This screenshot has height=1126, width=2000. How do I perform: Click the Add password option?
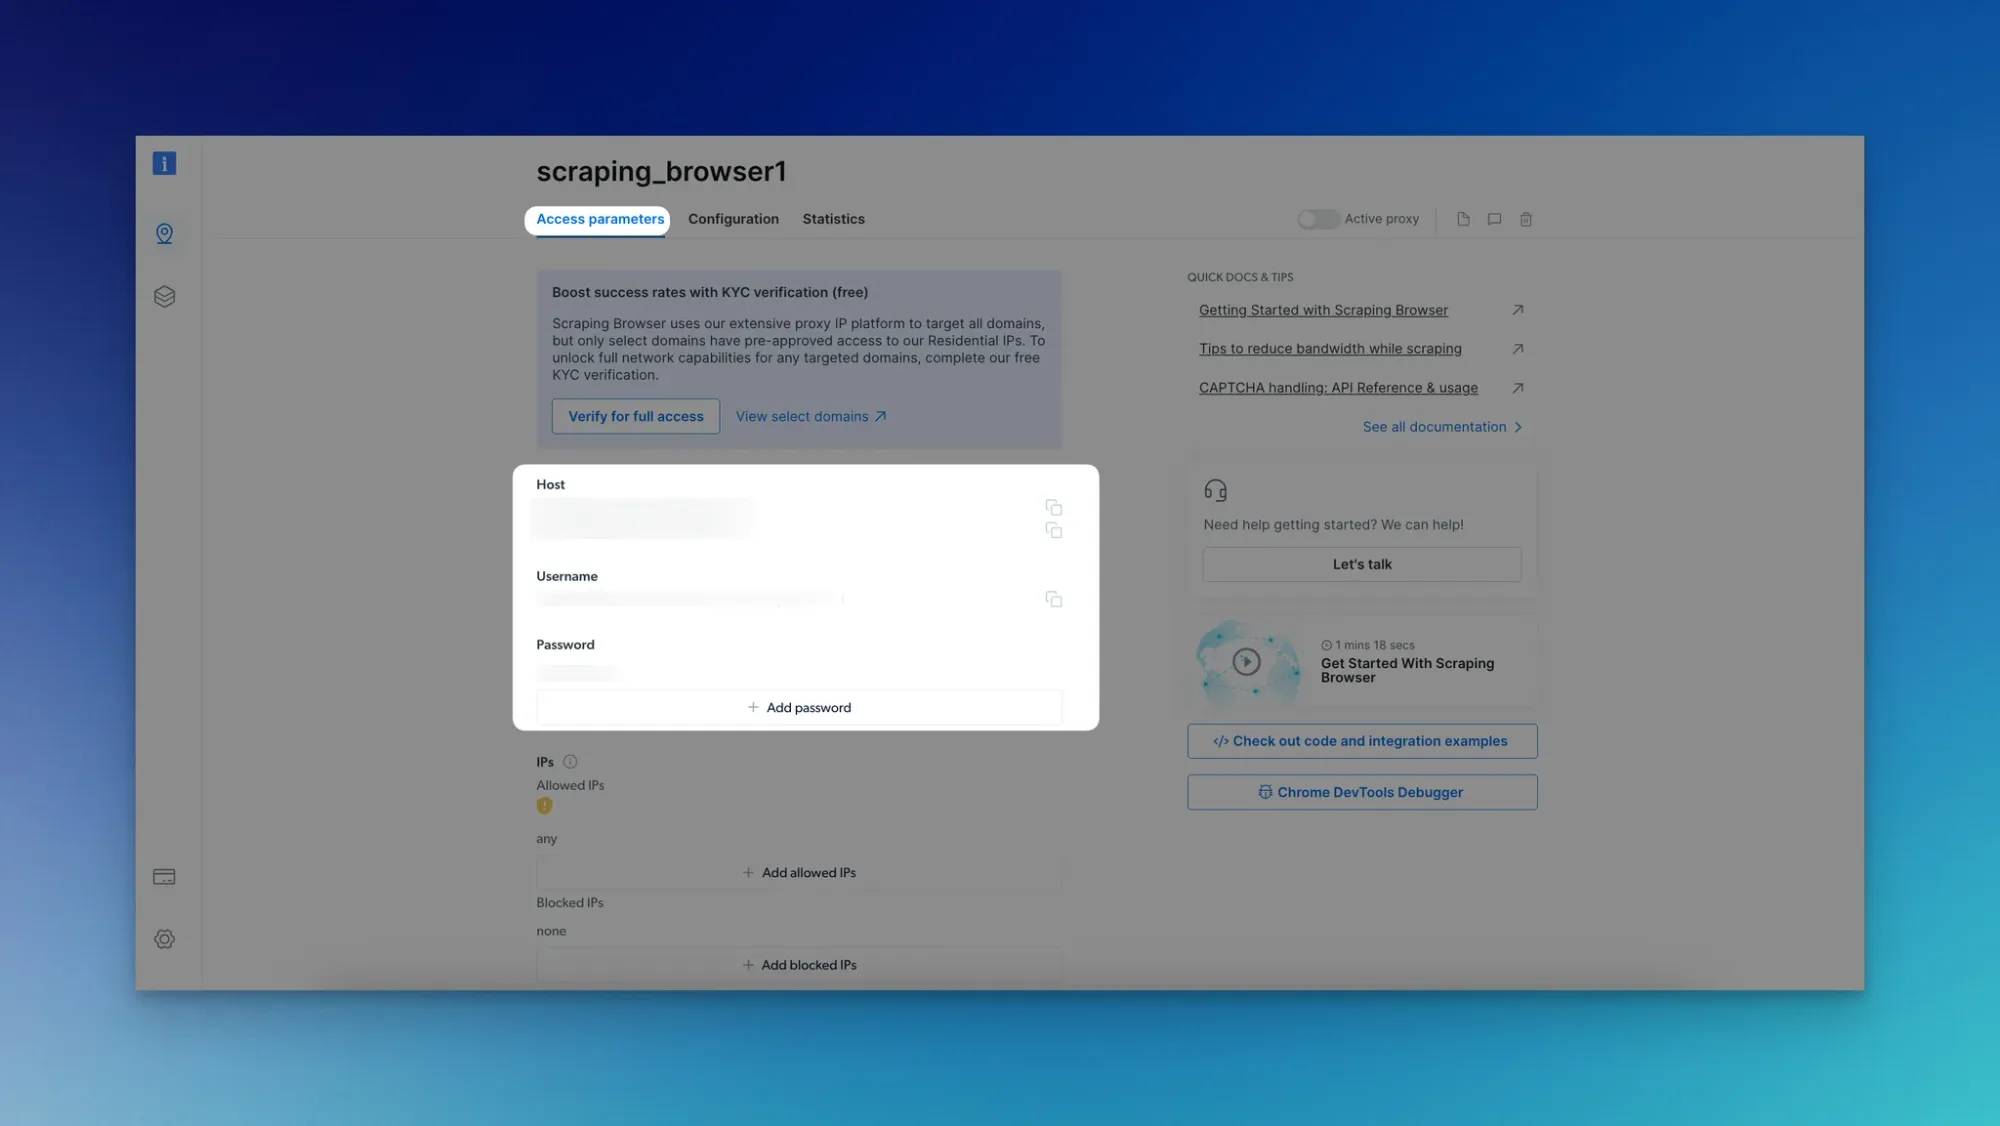[799, 707]
